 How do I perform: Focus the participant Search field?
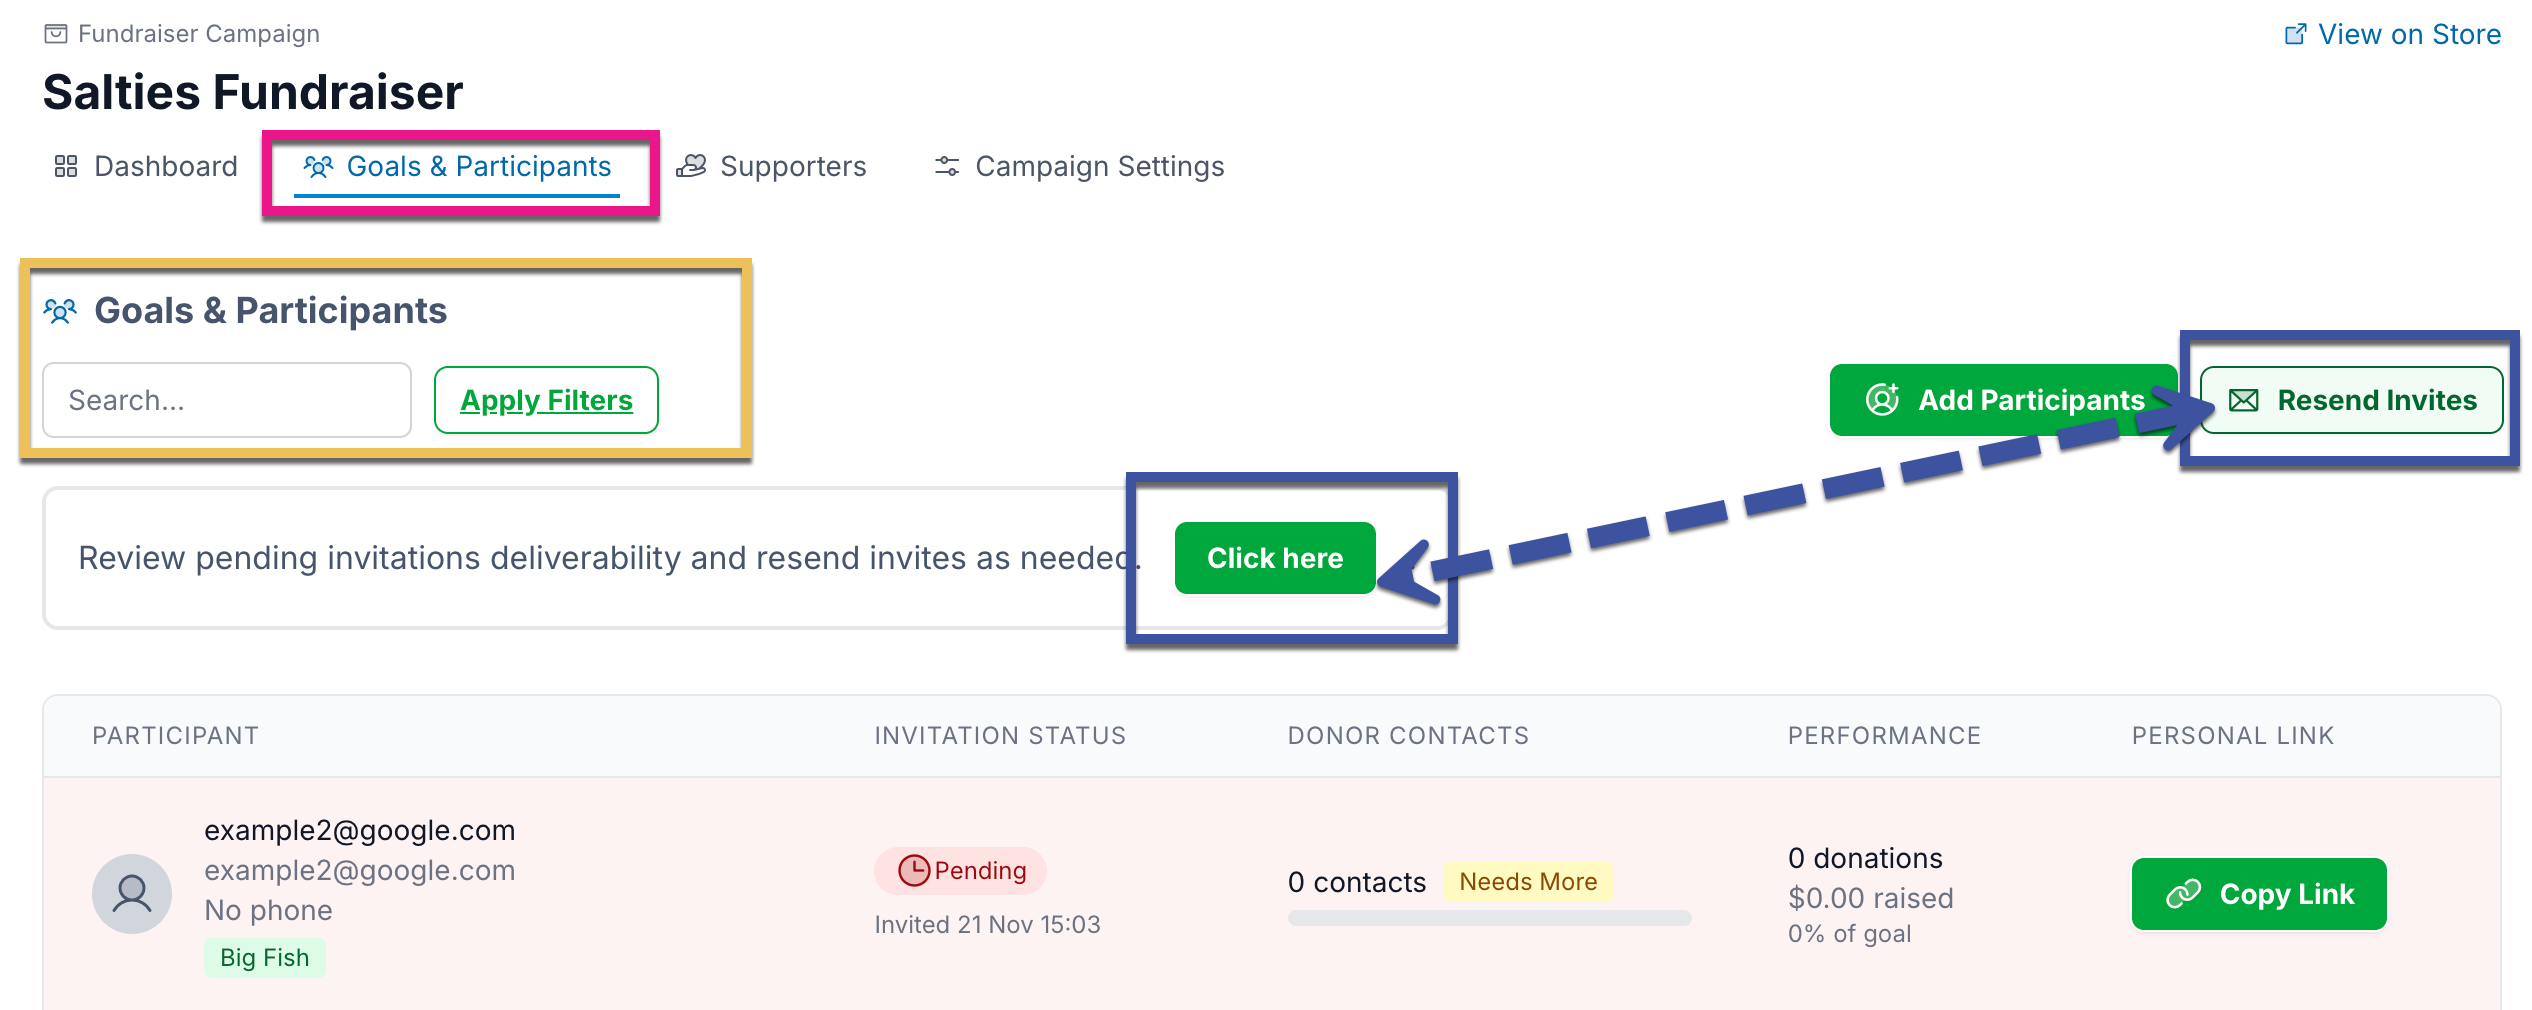pos(227,400)
